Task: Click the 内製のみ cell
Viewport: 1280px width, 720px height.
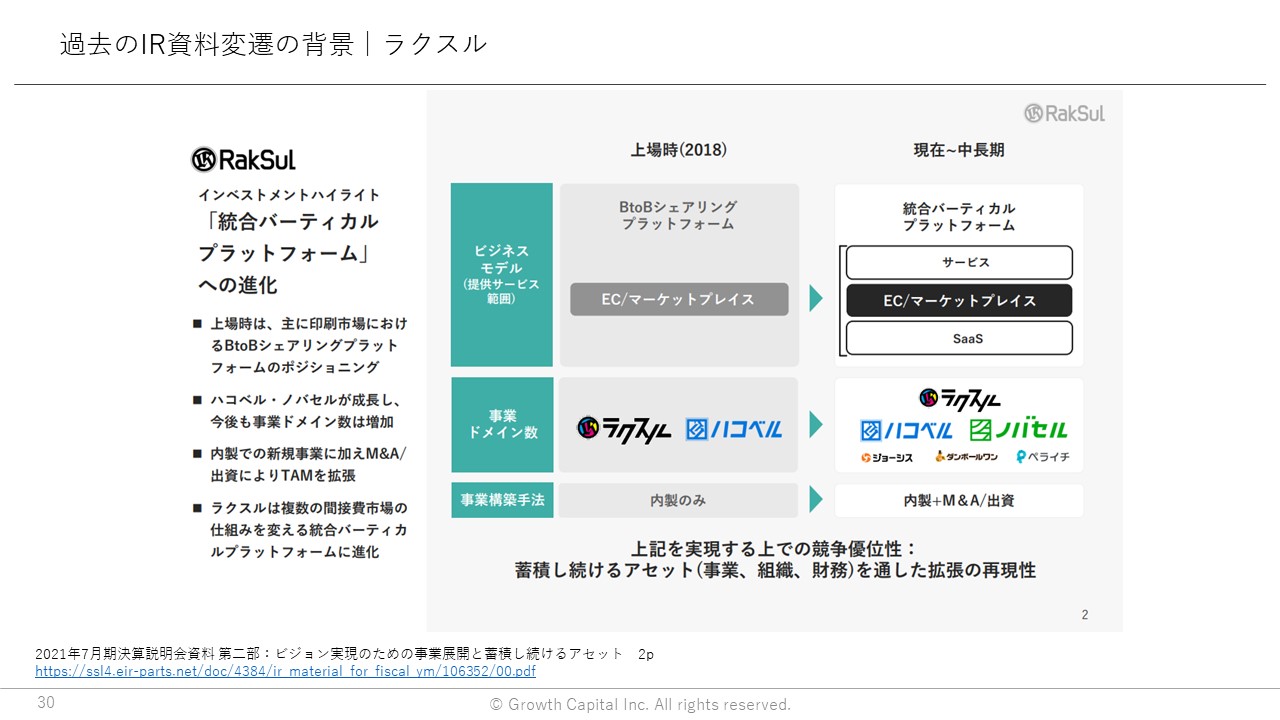Action: tap(679, 500)
